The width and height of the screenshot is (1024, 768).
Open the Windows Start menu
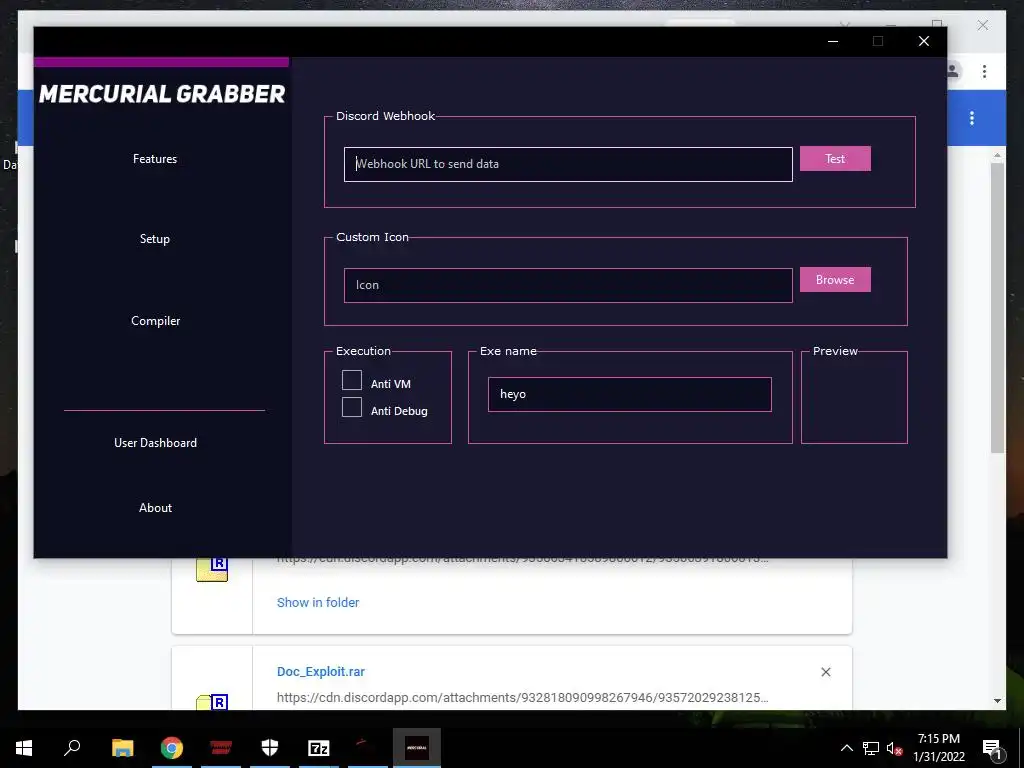tap(24, 748)
